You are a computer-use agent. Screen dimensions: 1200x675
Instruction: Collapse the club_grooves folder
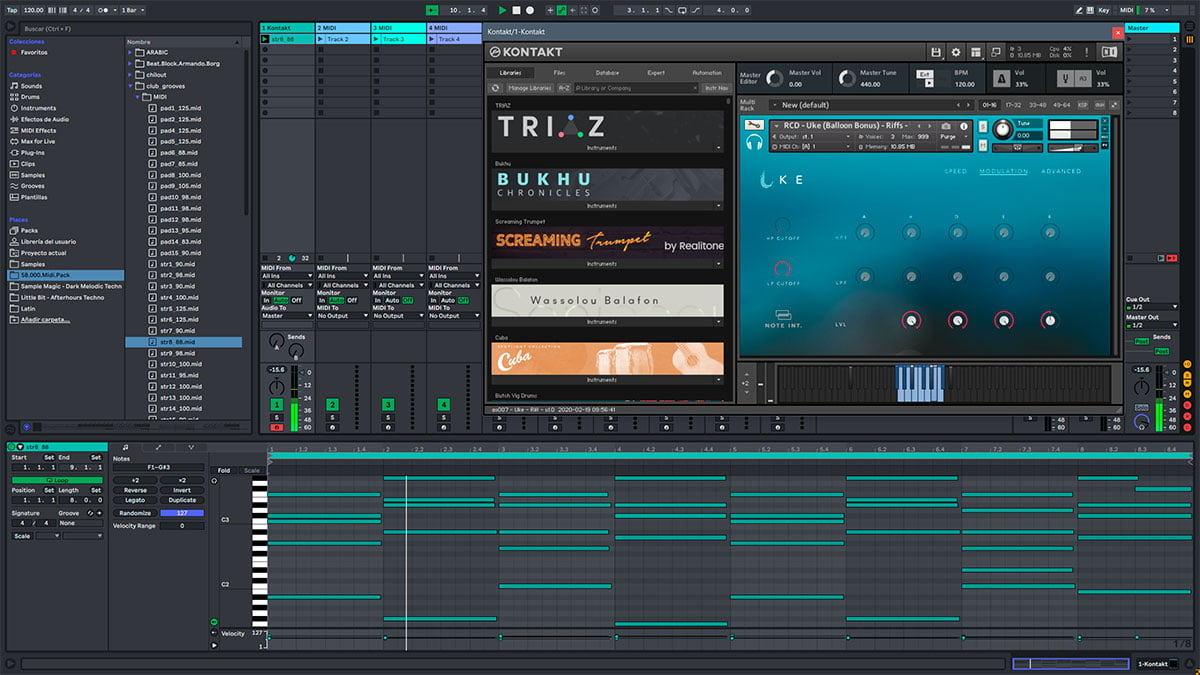131,86
